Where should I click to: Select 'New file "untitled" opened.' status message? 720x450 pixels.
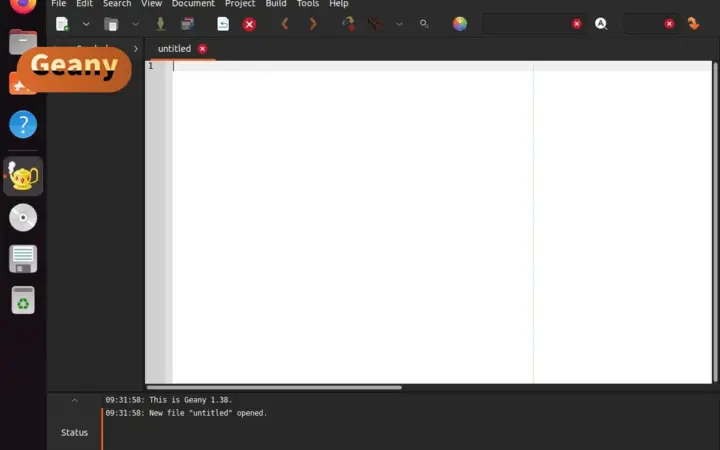[208, 413]
